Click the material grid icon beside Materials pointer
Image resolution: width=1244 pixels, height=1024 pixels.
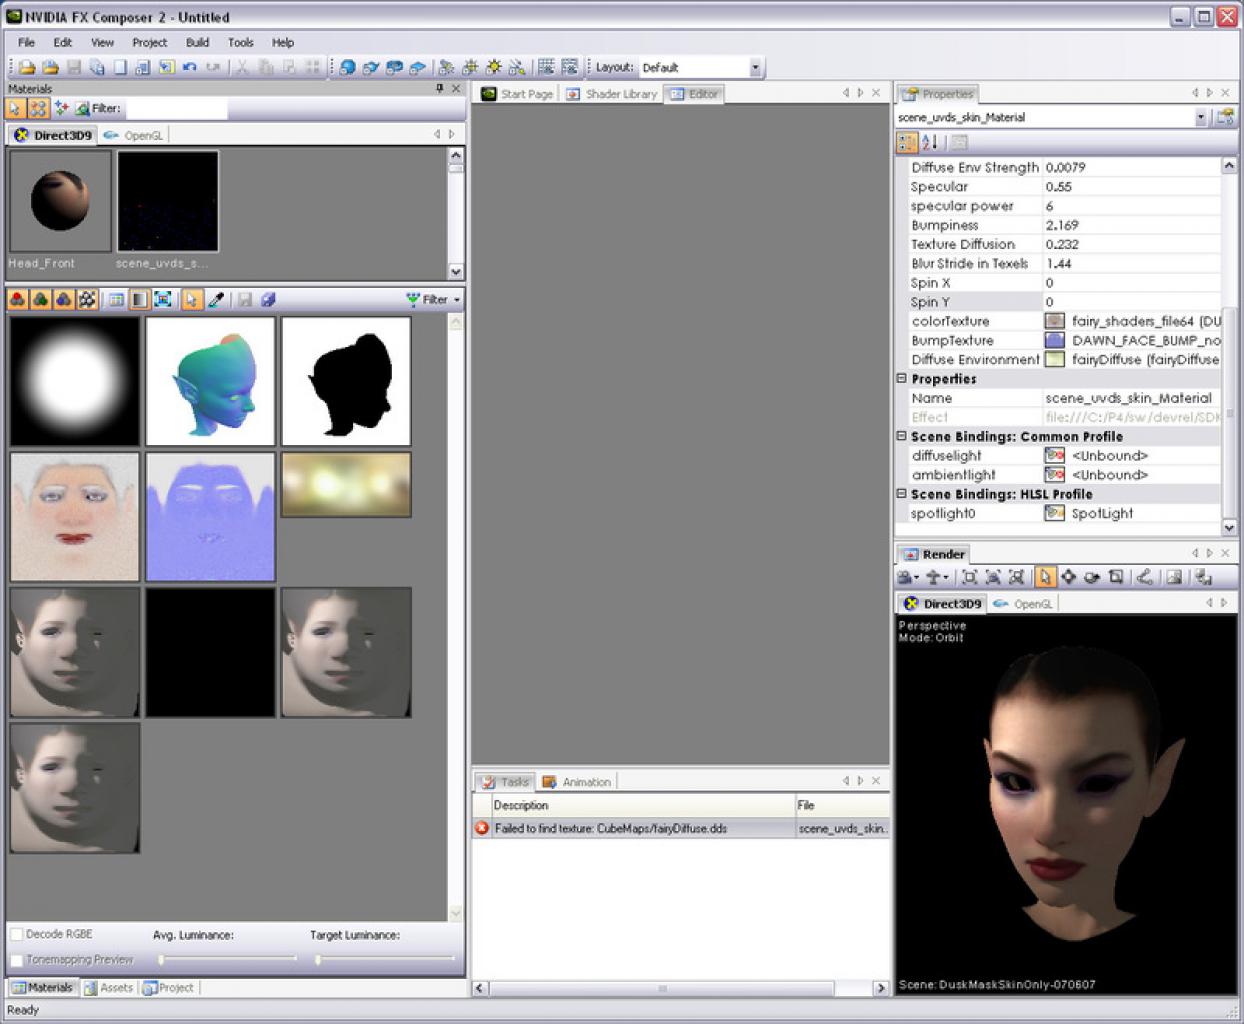coord(38,108)
